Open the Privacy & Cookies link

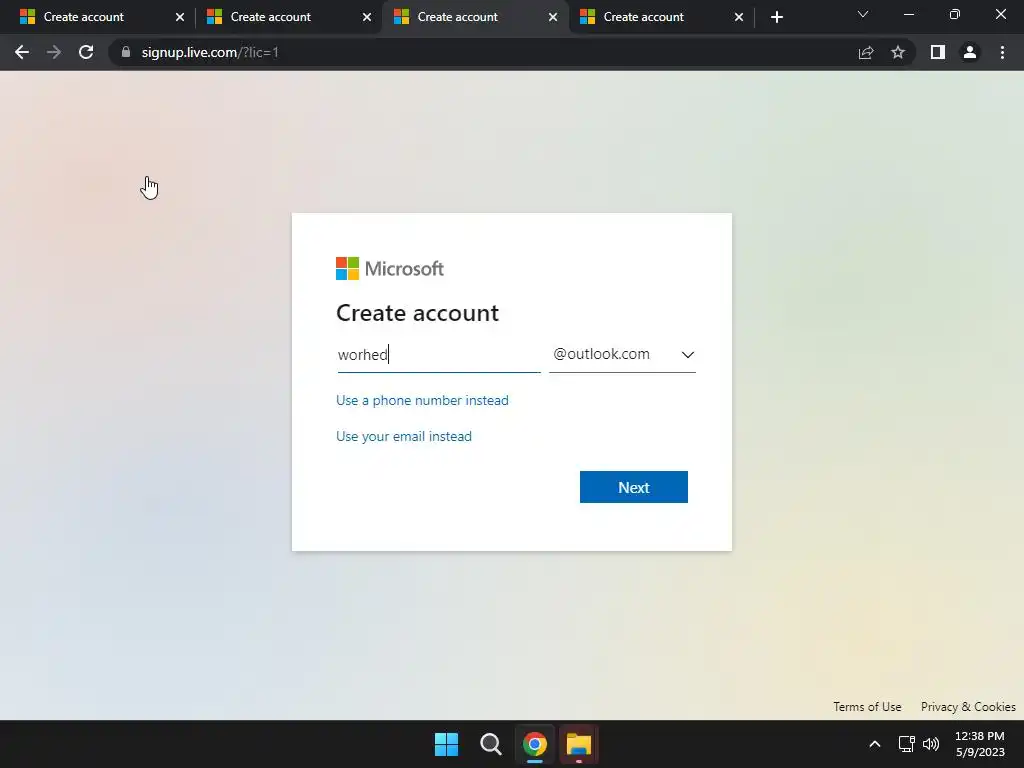(x=968, y=707)
